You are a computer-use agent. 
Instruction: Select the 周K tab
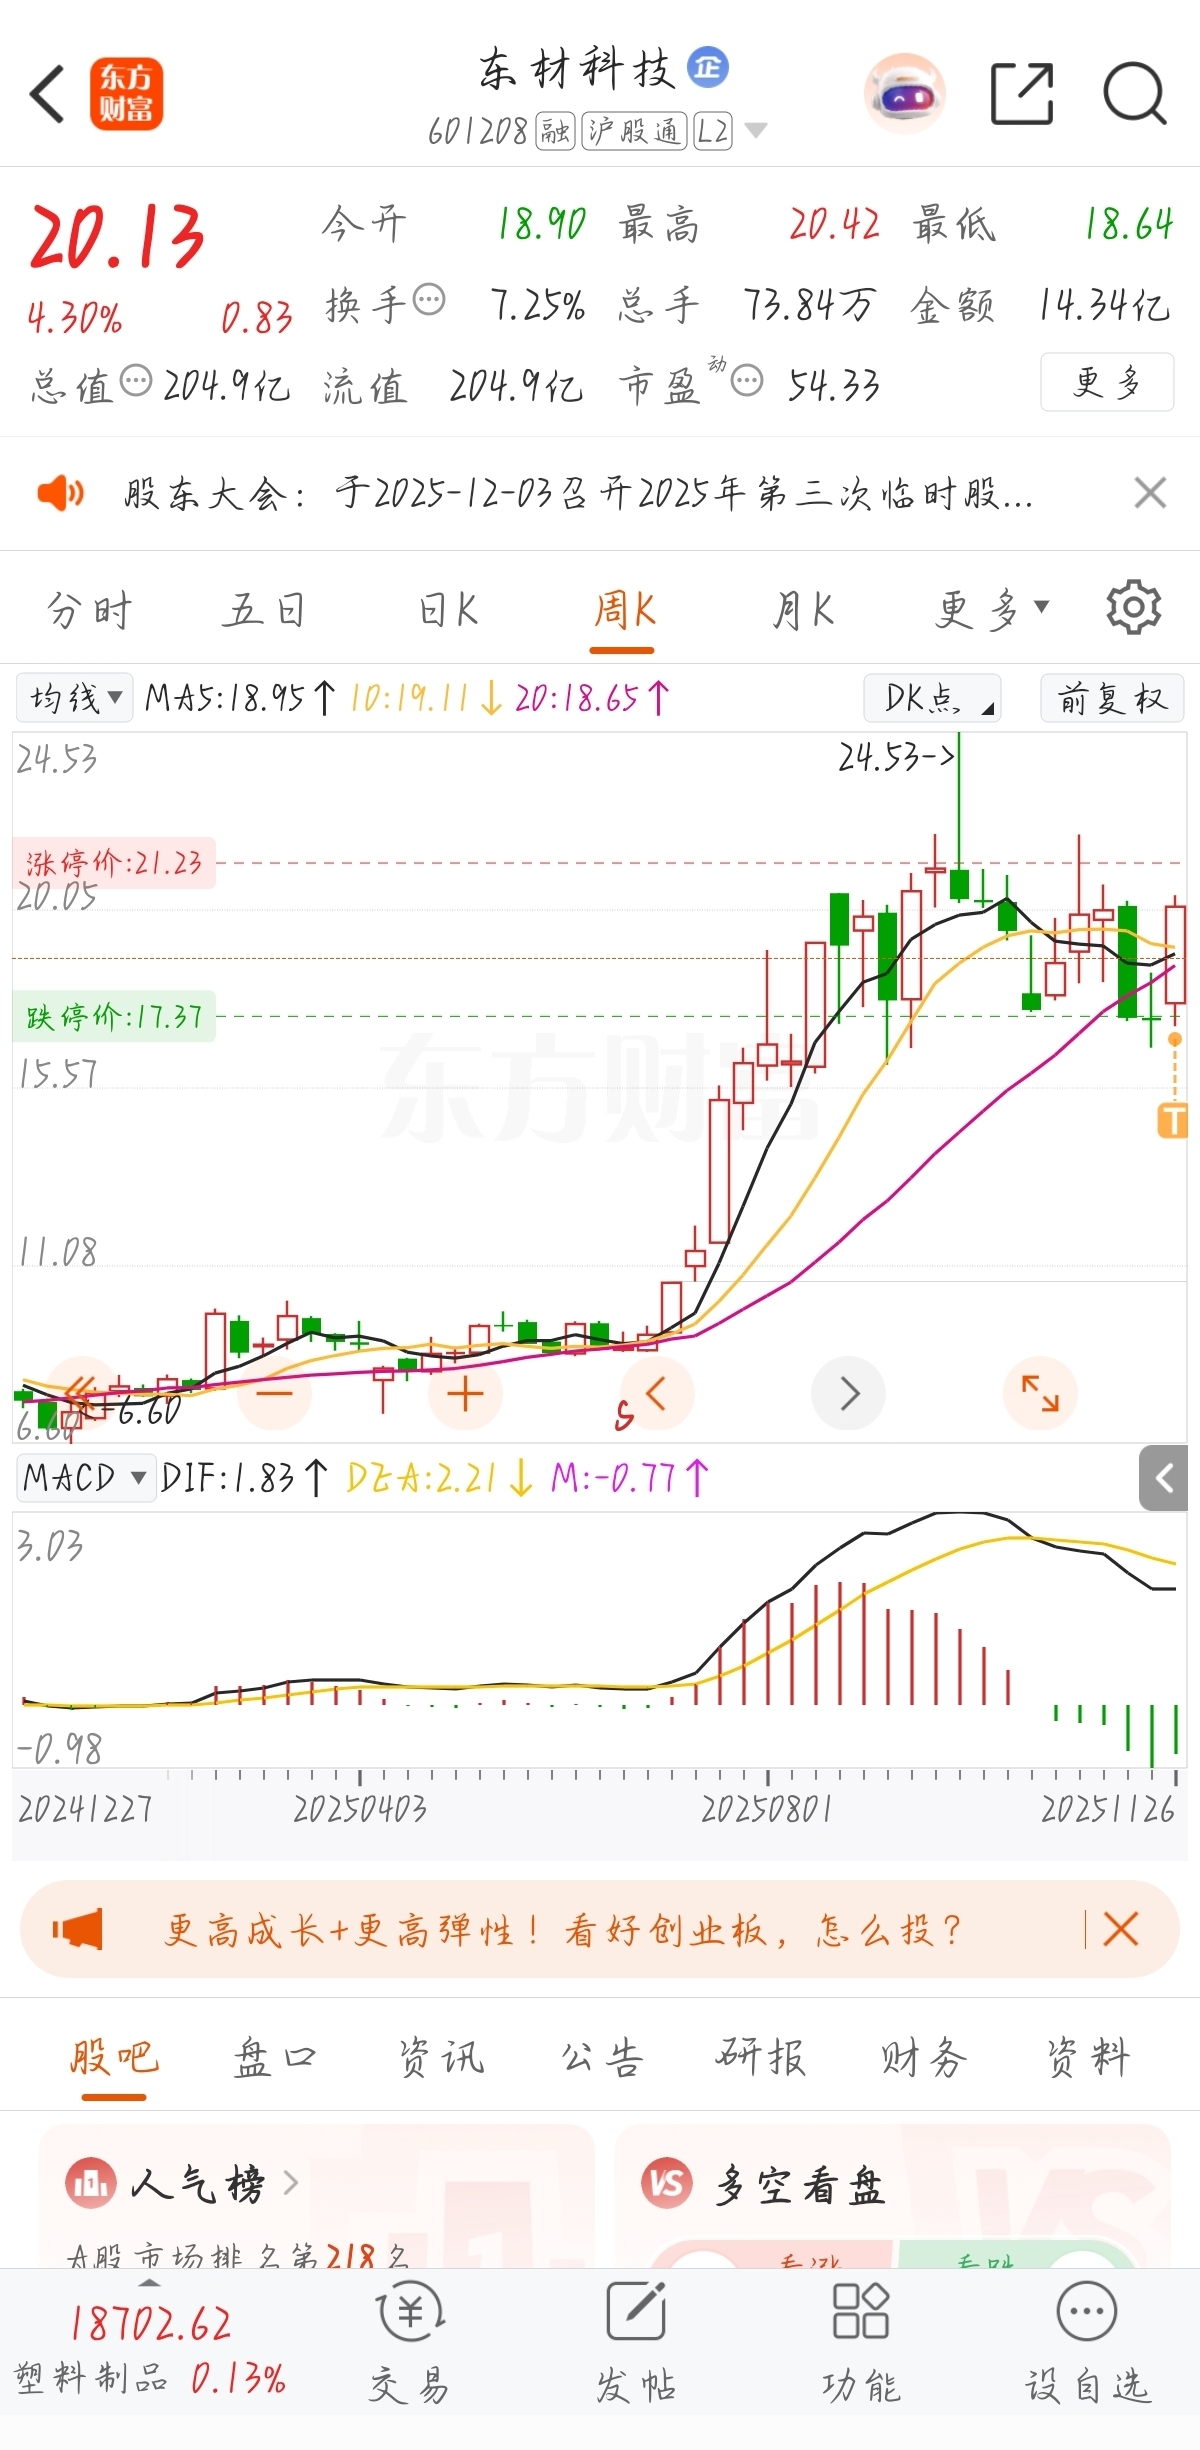623,609
